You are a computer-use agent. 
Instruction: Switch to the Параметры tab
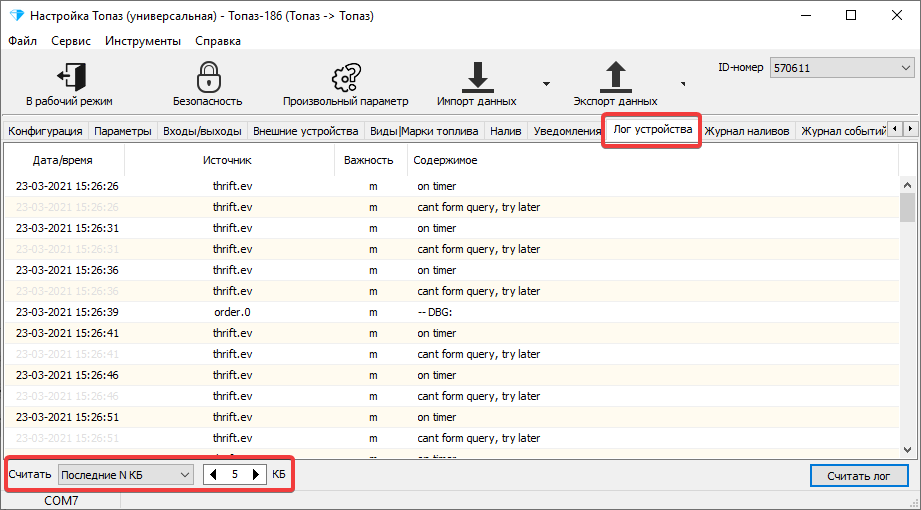pos(123,131)
